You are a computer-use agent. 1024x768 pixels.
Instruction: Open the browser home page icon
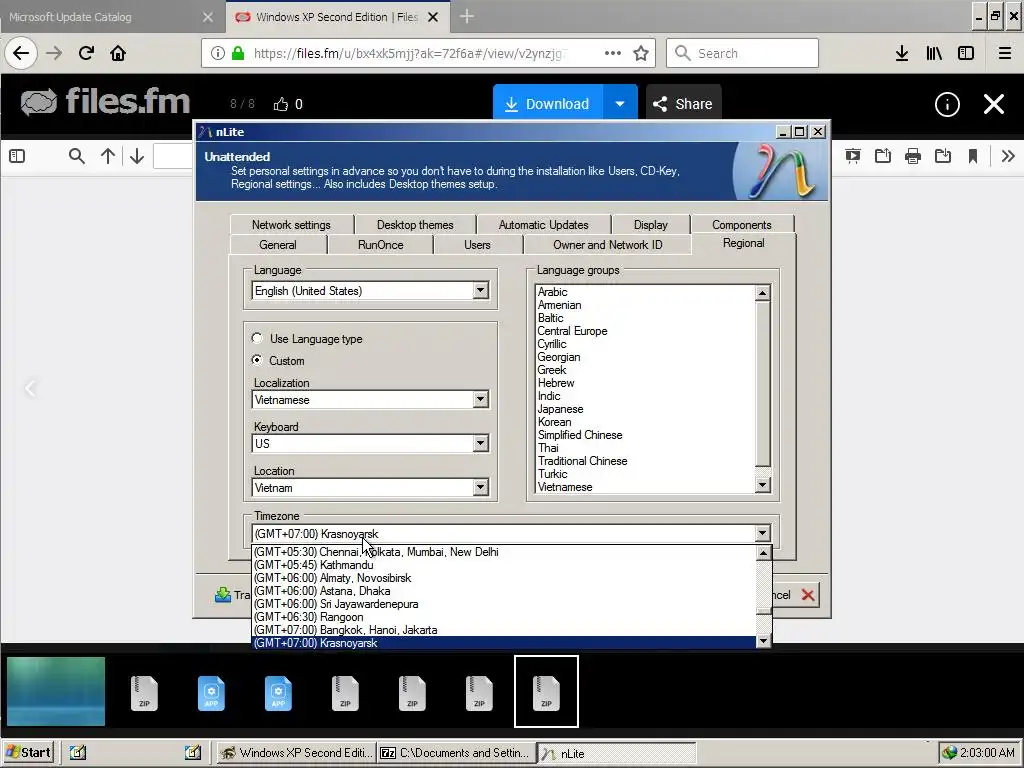tap(118, 53)
